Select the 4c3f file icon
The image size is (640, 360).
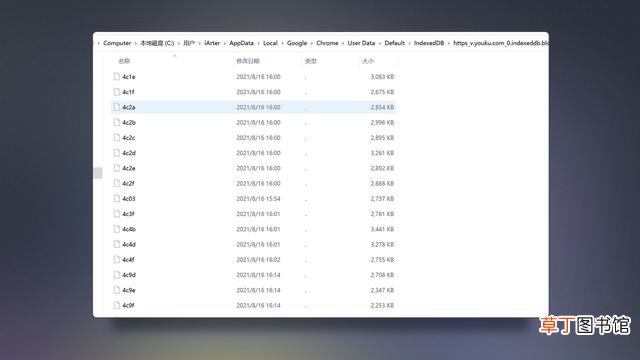pos(117,213)
